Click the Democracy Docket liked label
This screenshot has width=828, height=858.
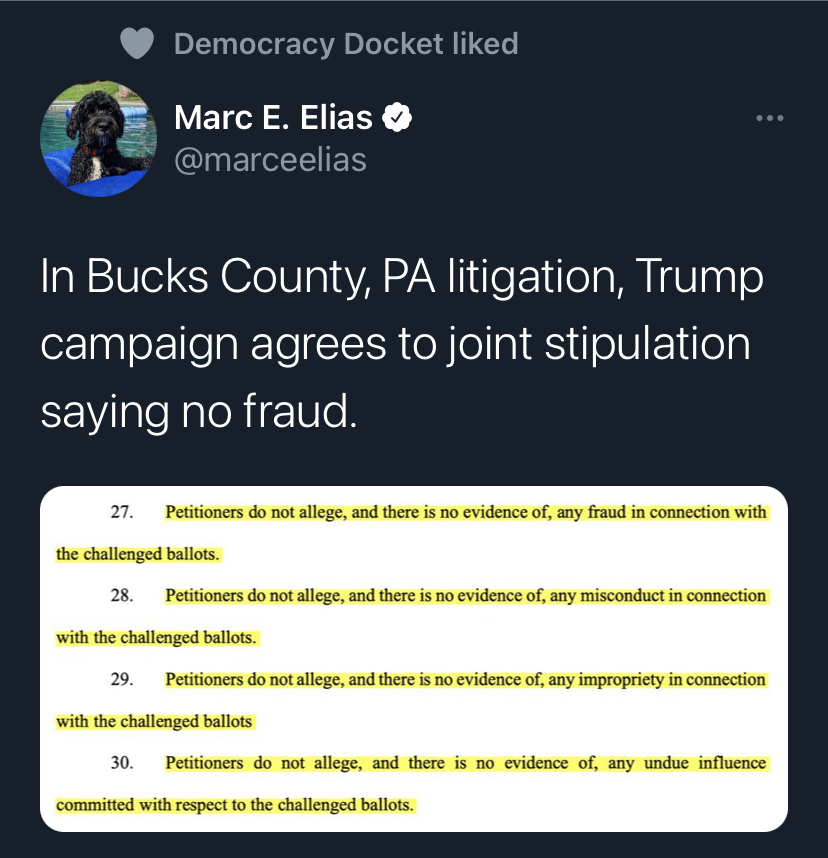[345, 44]
